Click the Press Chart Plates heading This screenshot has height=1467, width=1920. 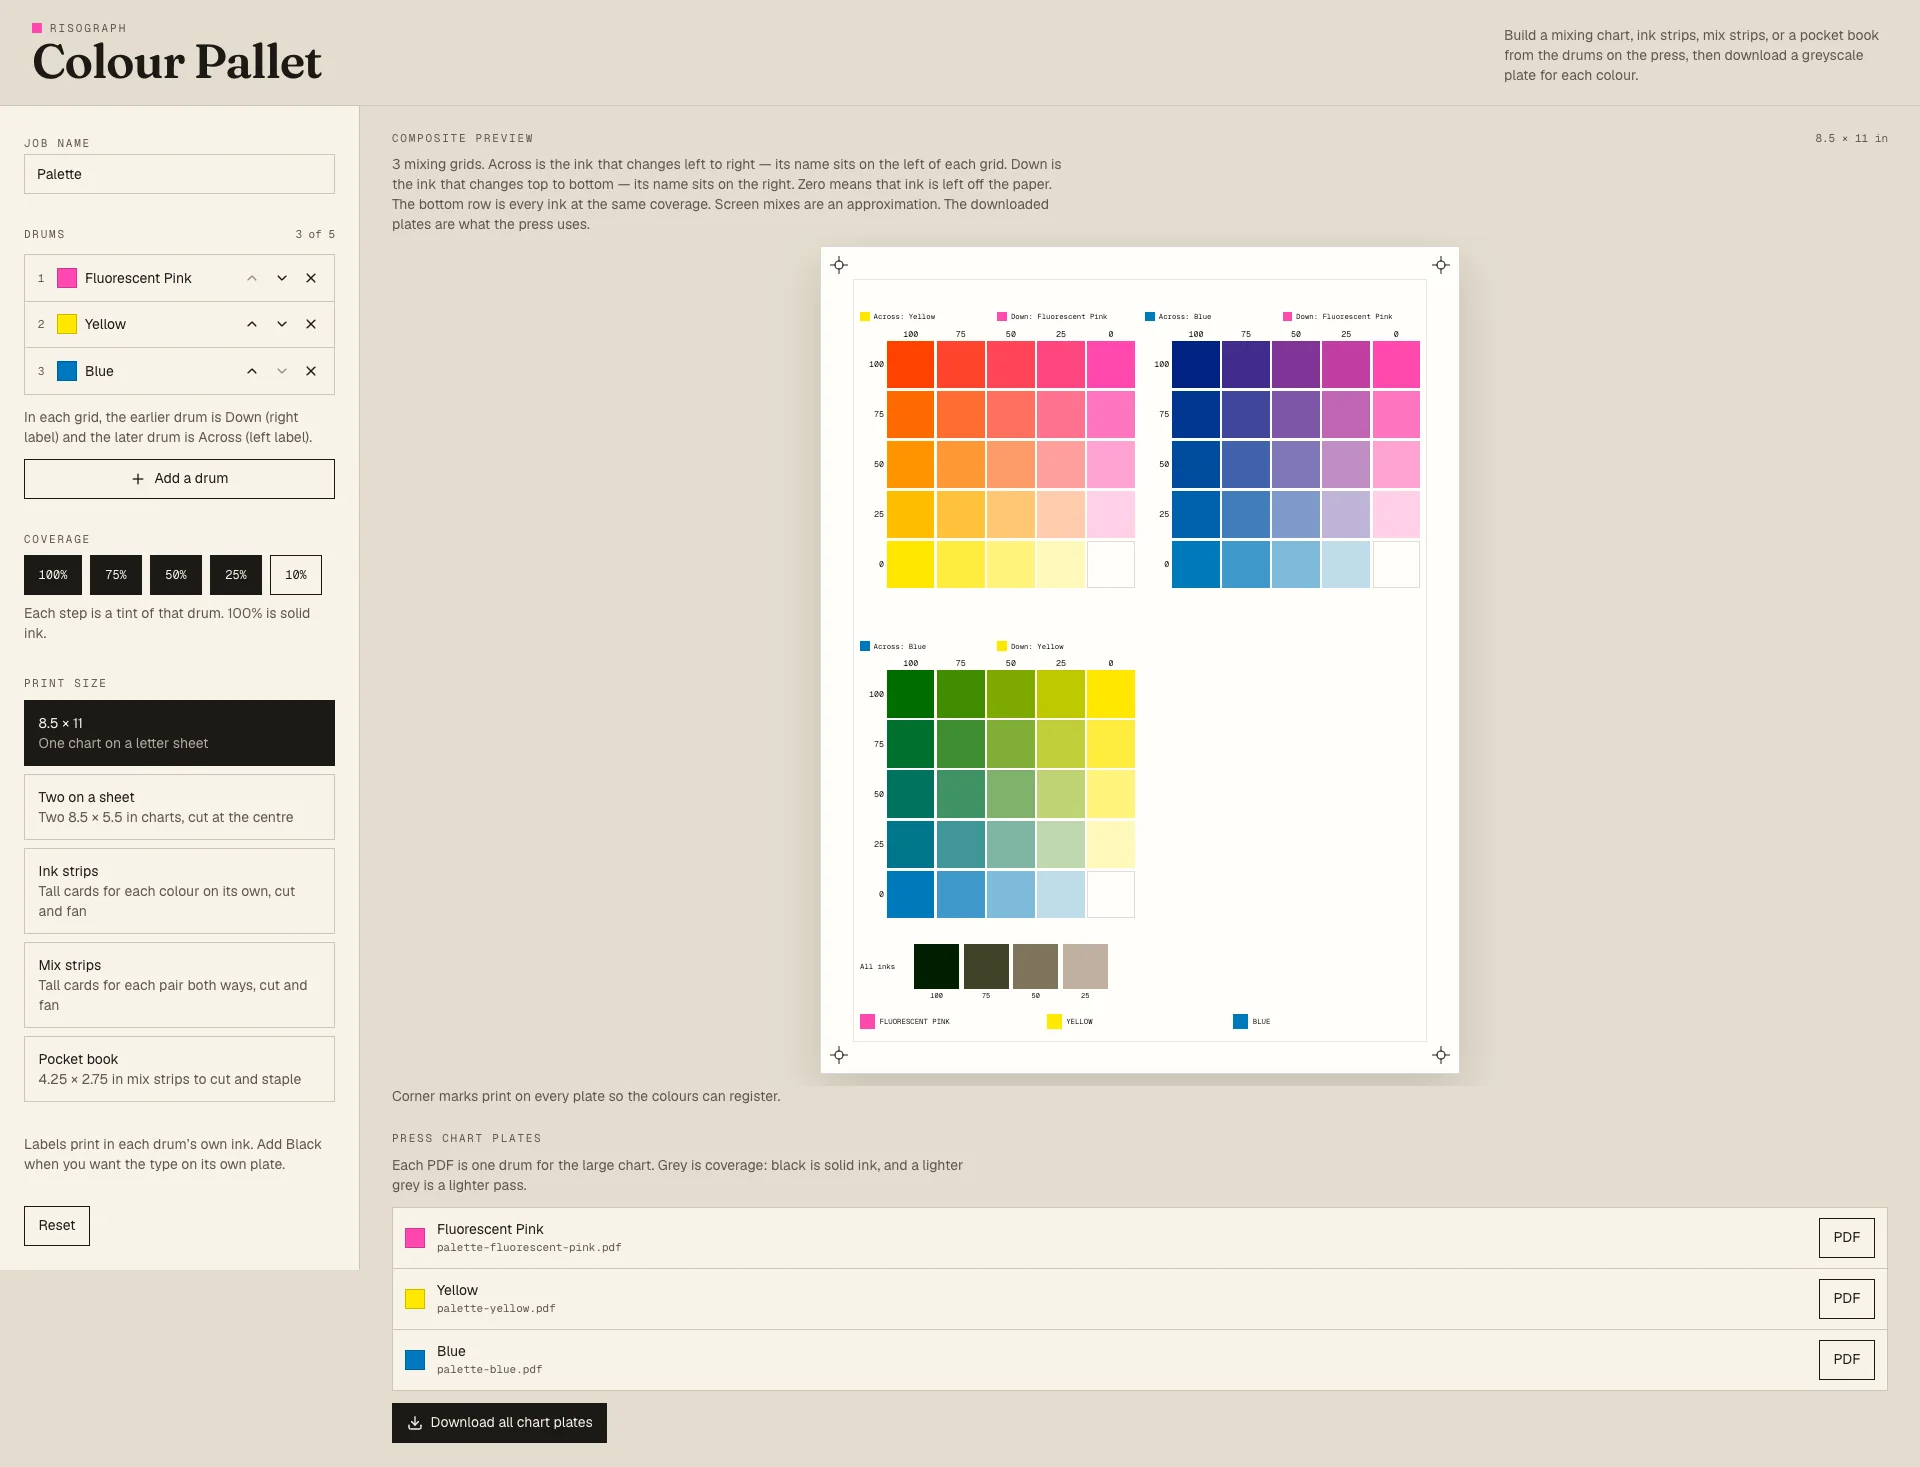(x=467, y=1139)
